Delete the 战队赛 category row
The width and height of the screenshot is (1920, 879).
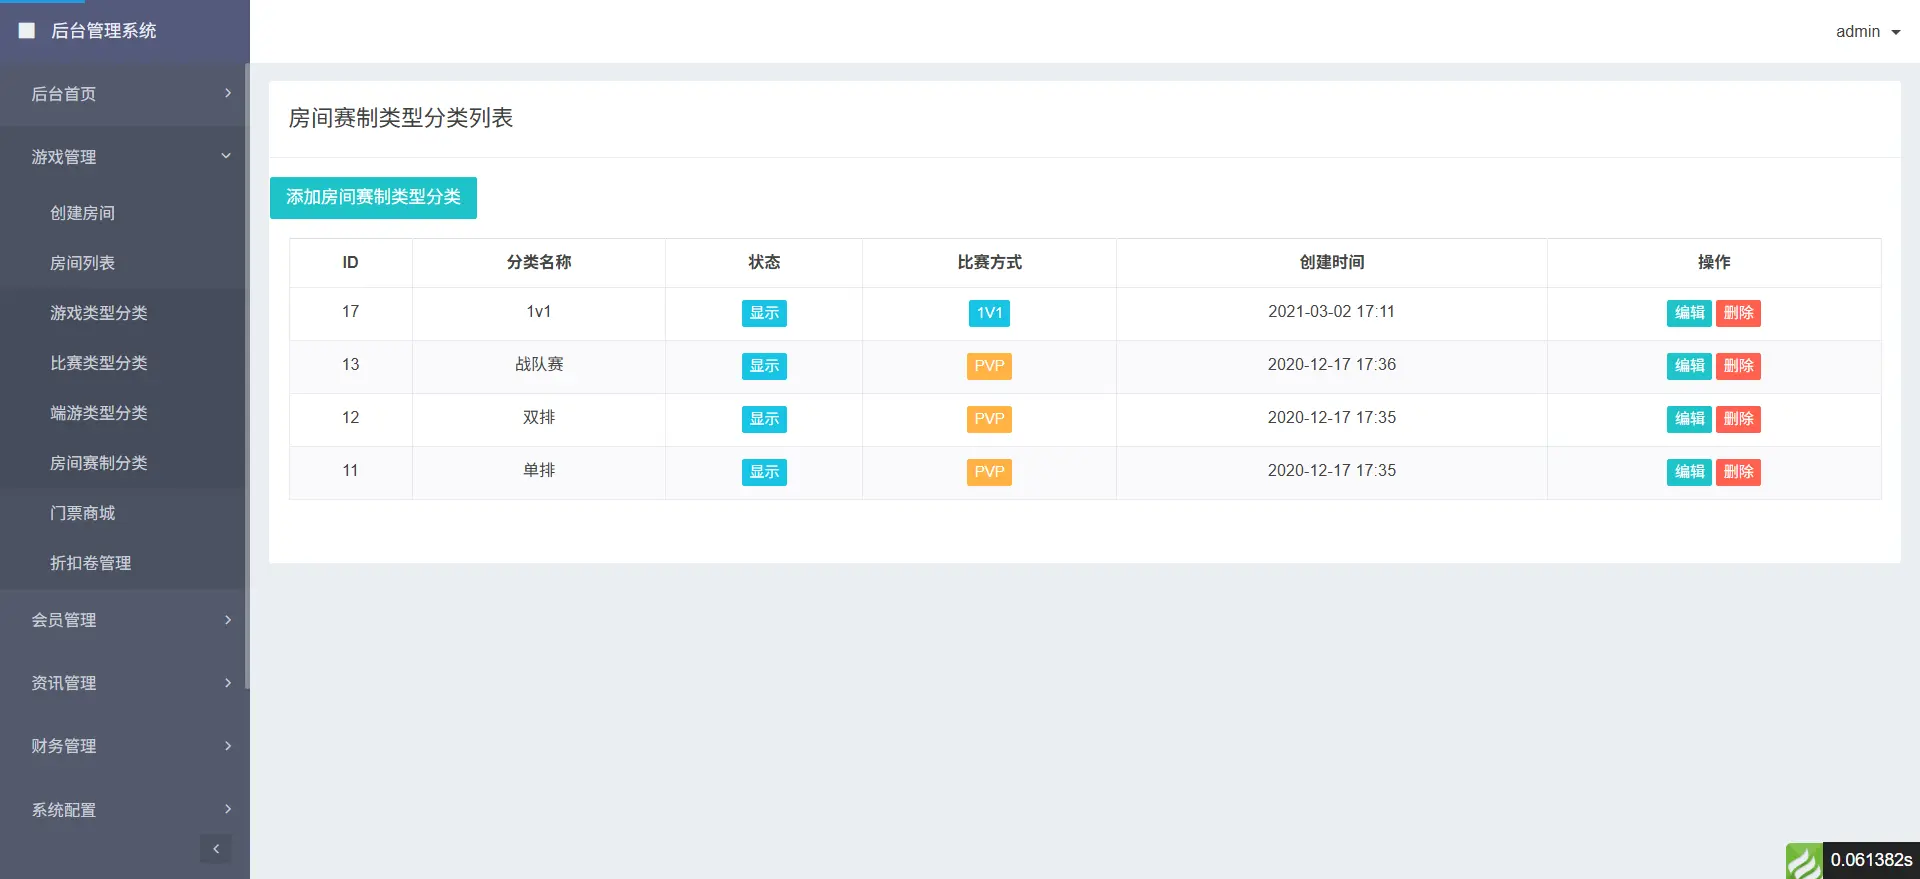point(1738,366)
